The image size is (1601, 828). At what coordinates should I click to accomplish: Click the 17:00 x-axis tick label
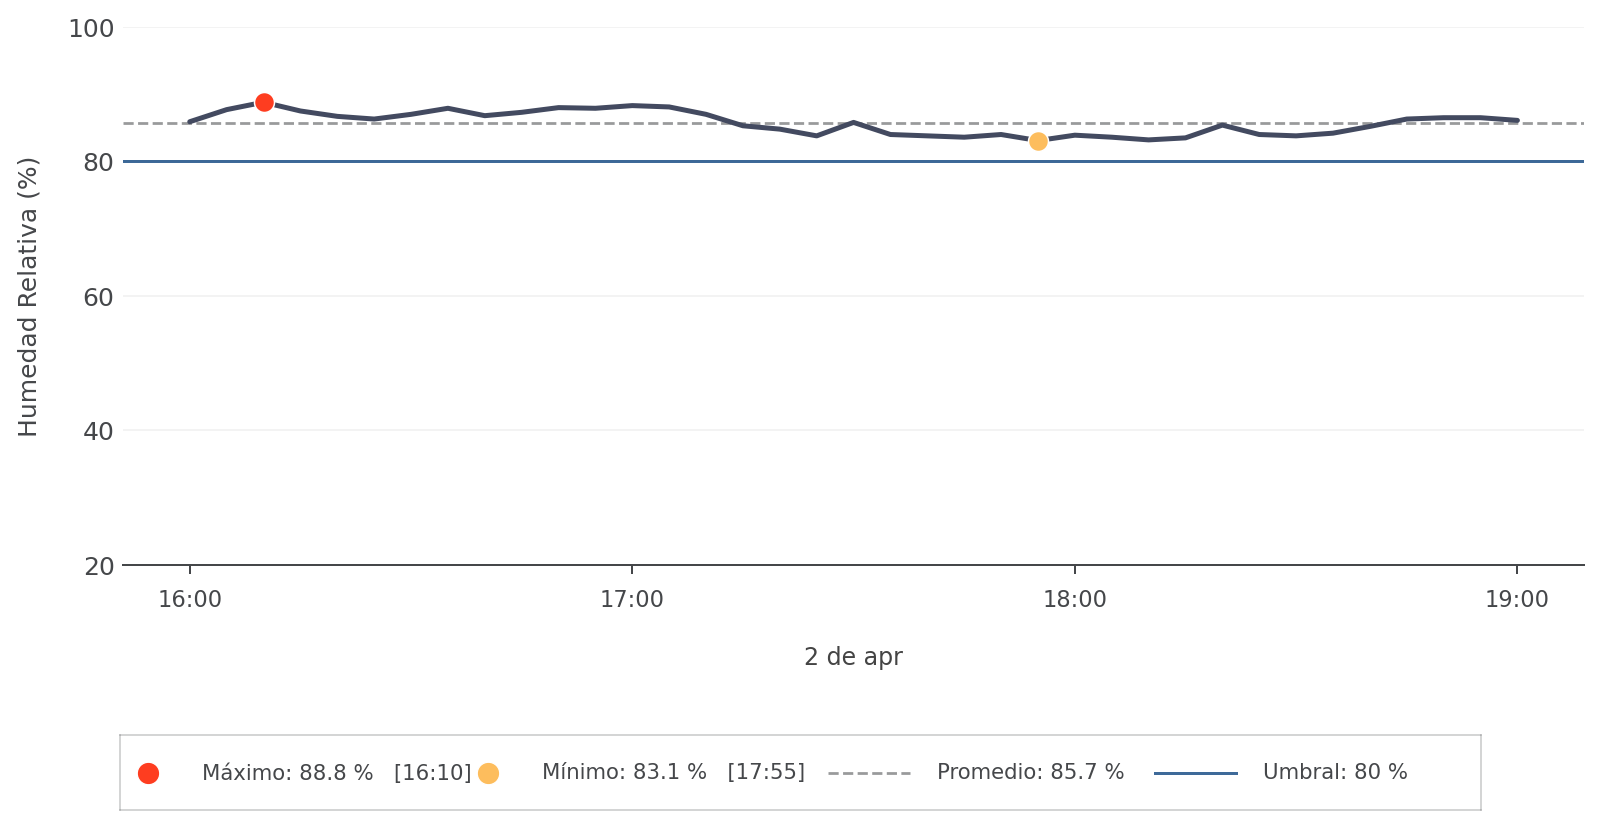(x=632, y=600)
